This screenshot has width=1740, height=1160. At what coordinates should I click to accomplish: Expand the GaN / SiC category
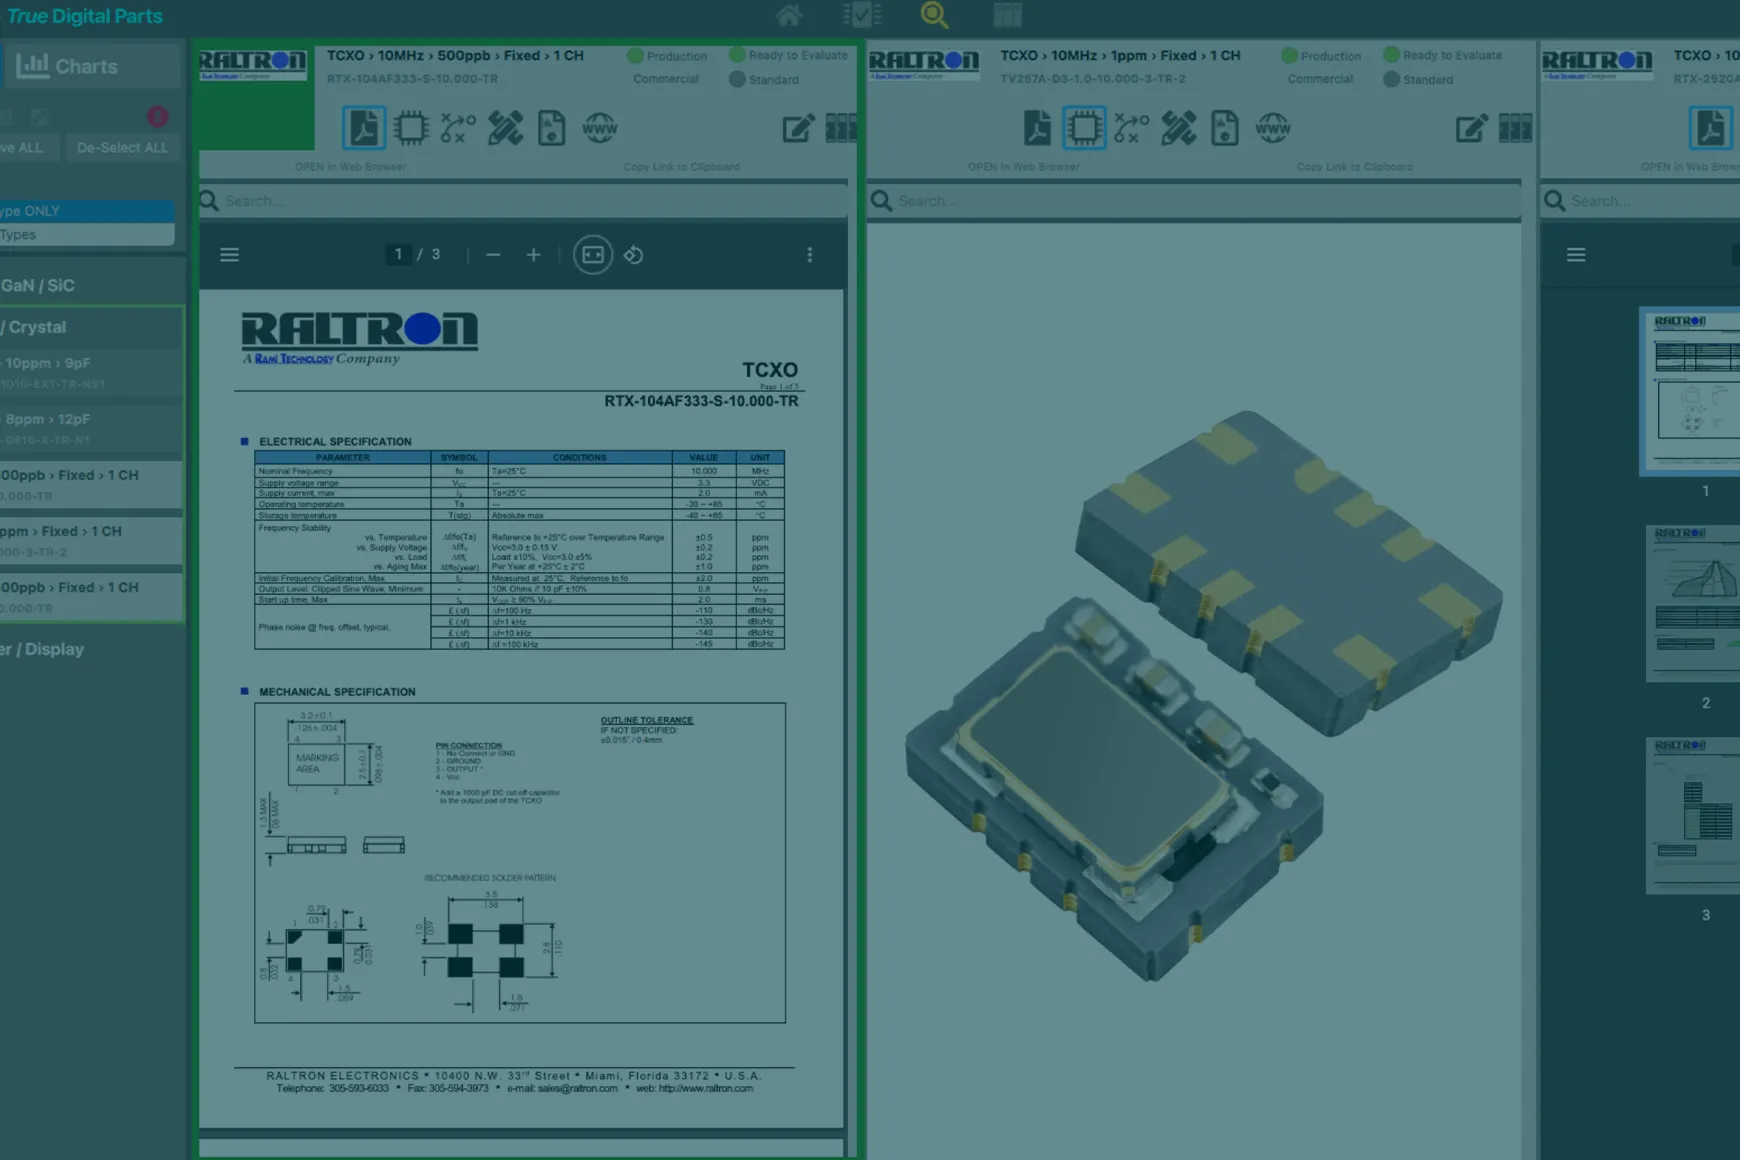click(x=42, y=284)
